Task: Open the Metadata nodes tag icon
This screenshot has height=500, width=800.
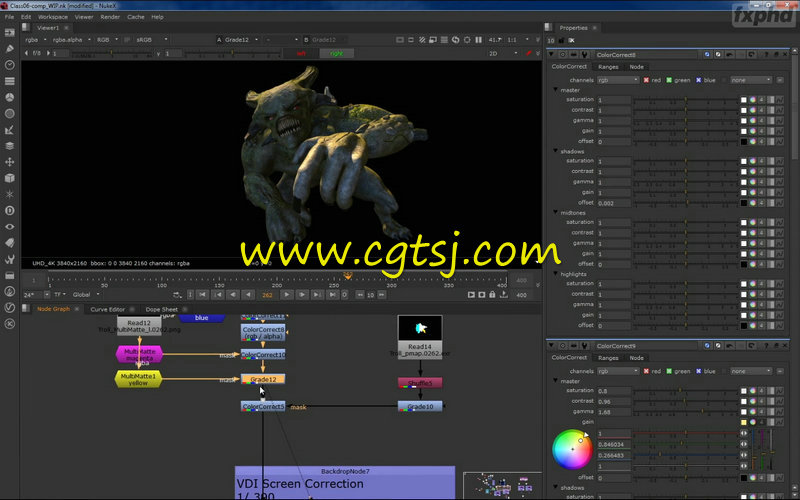Action: (9, 243)
